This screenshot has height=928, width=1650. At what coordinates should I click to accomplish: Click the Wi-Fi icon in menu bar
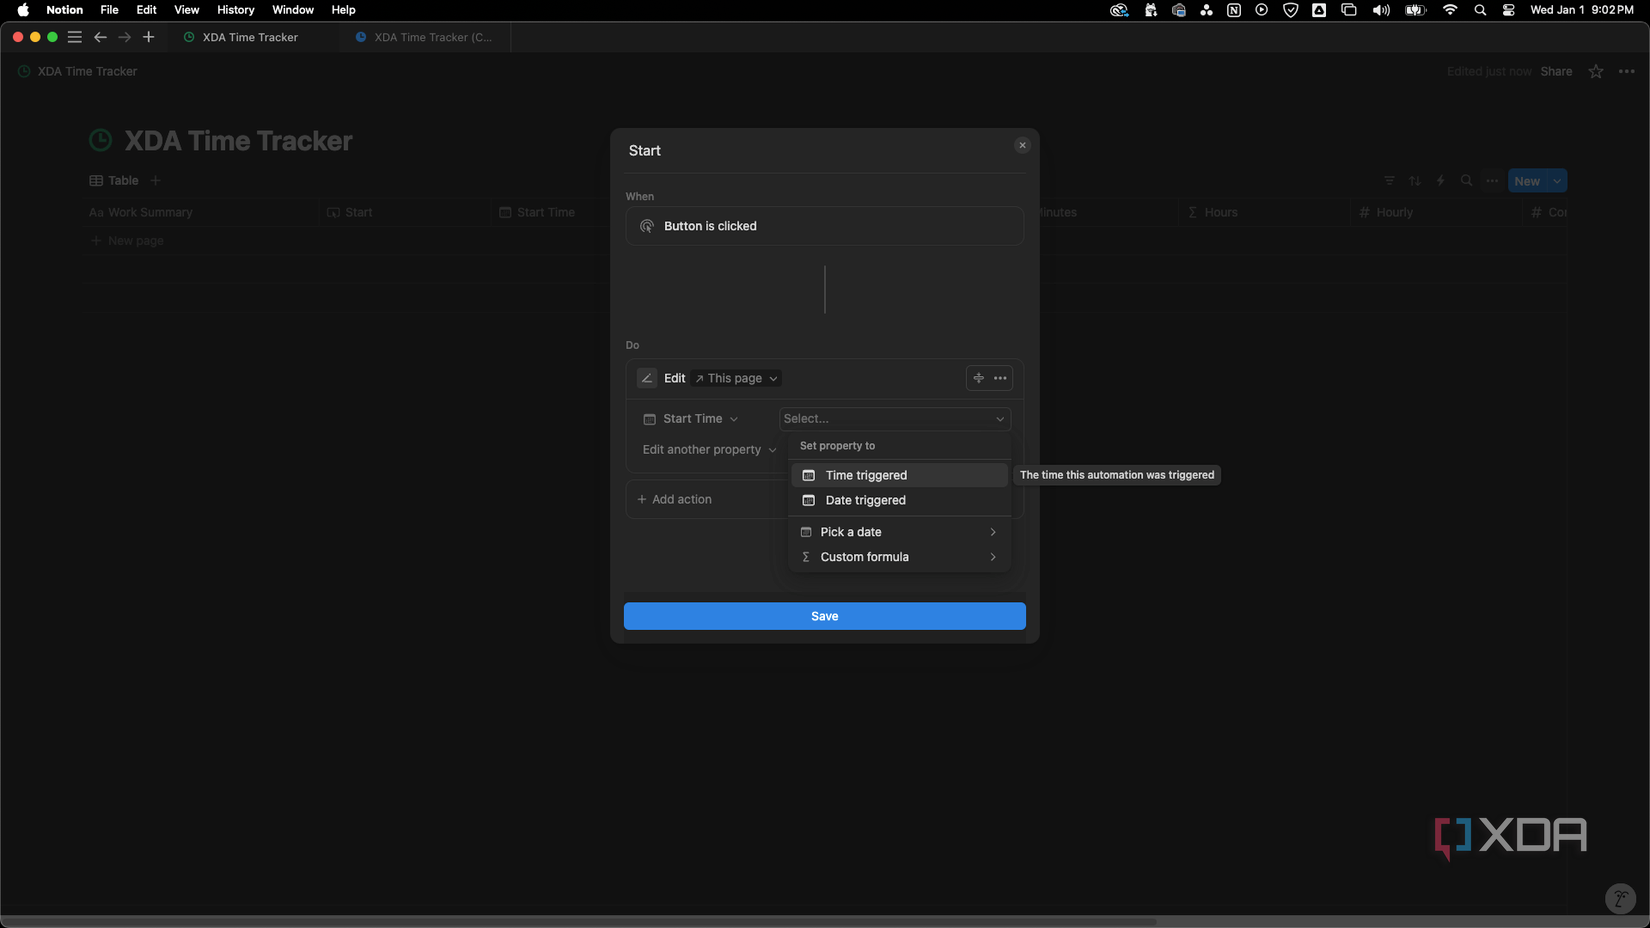[x=1450, y=10]
